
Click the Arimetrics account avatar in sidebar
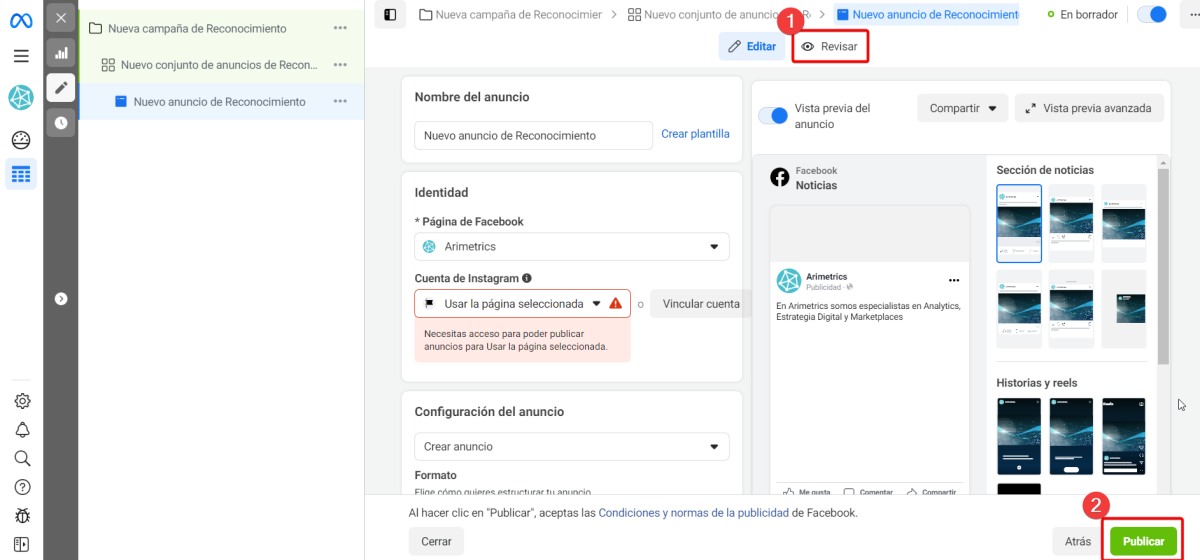pos(21,97)
